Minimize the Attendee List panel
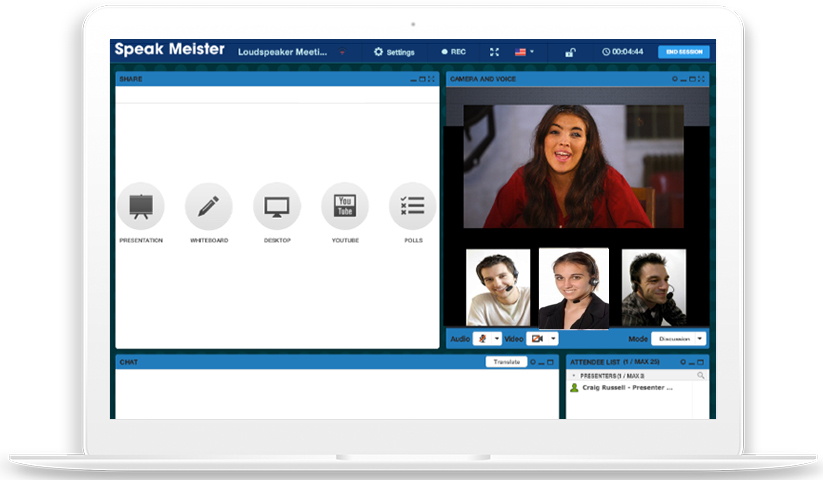Image resolution: width=823 pixels, height=480 pixels. pos(692,363)
